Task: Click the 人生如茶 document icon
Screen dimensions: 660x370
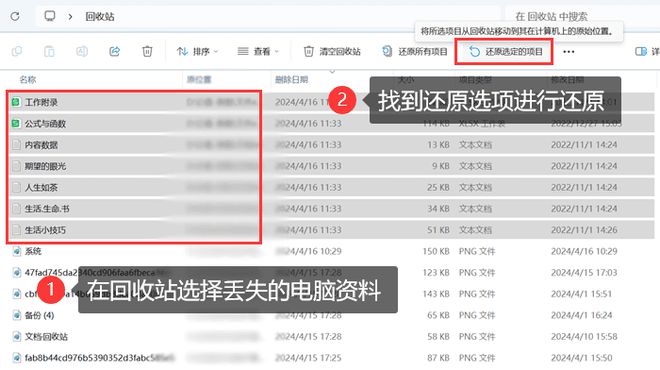Action: point(16,188)
